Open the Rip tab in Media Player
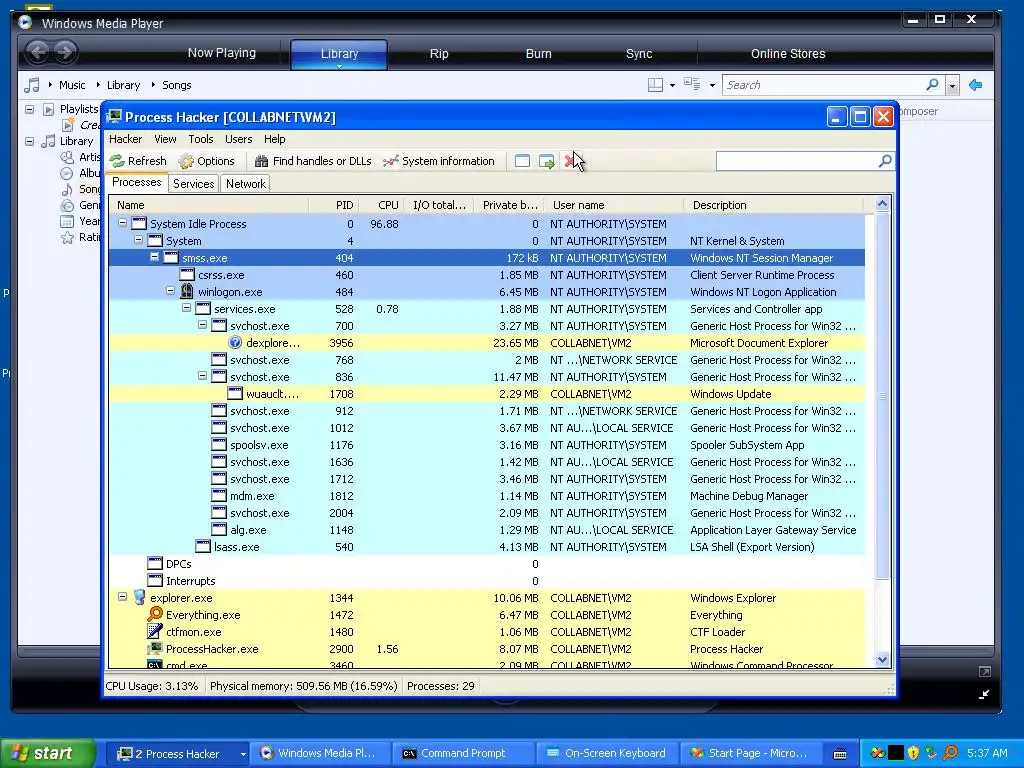This screenshot has width=1024, height=768. pos(439,54)
